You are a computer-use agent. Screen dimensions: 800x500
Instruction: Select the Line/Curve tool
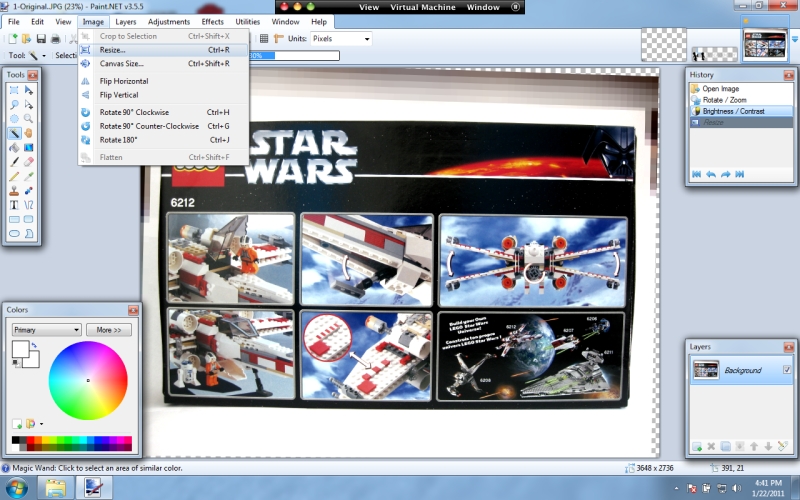[x=29, y=205]
